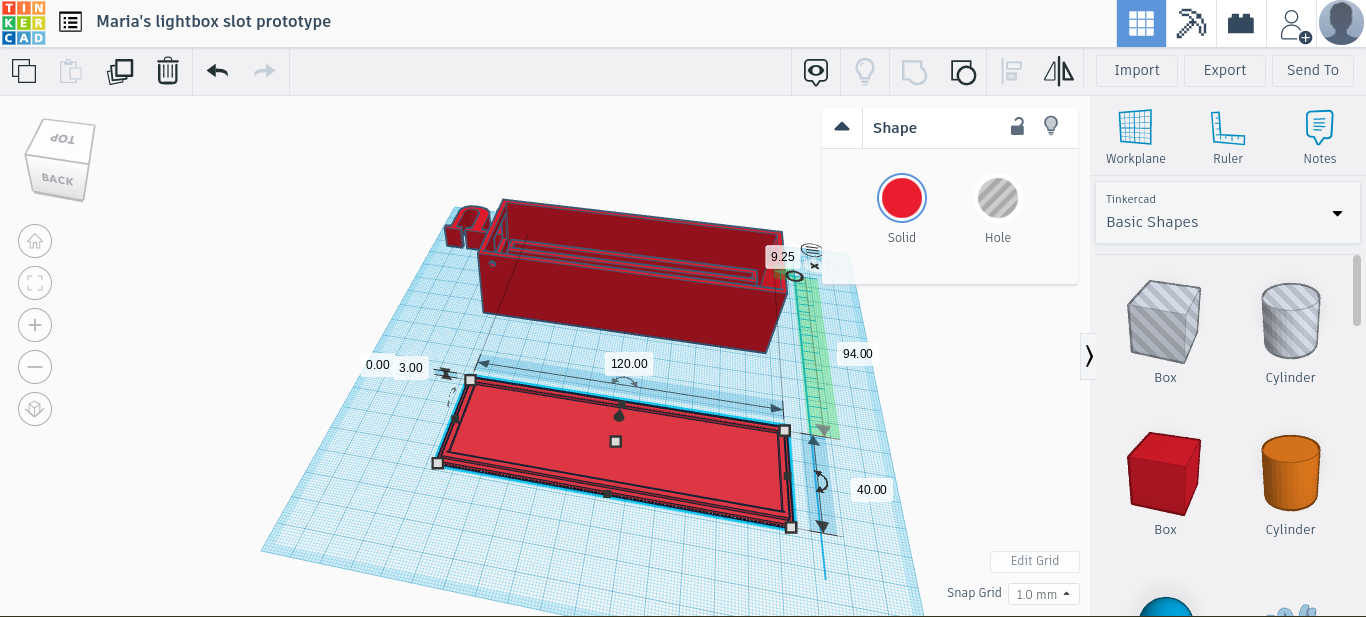Toggle shape visibility lightbulb in inspector
Screen dimensions: 1366x617
1051,126
